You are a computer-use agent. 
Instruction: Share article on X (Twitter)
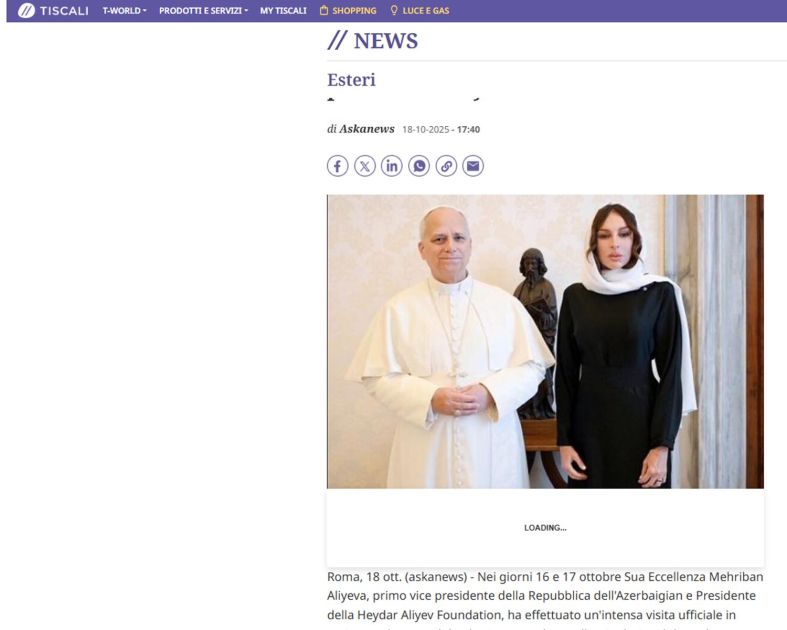coord(365,166)
